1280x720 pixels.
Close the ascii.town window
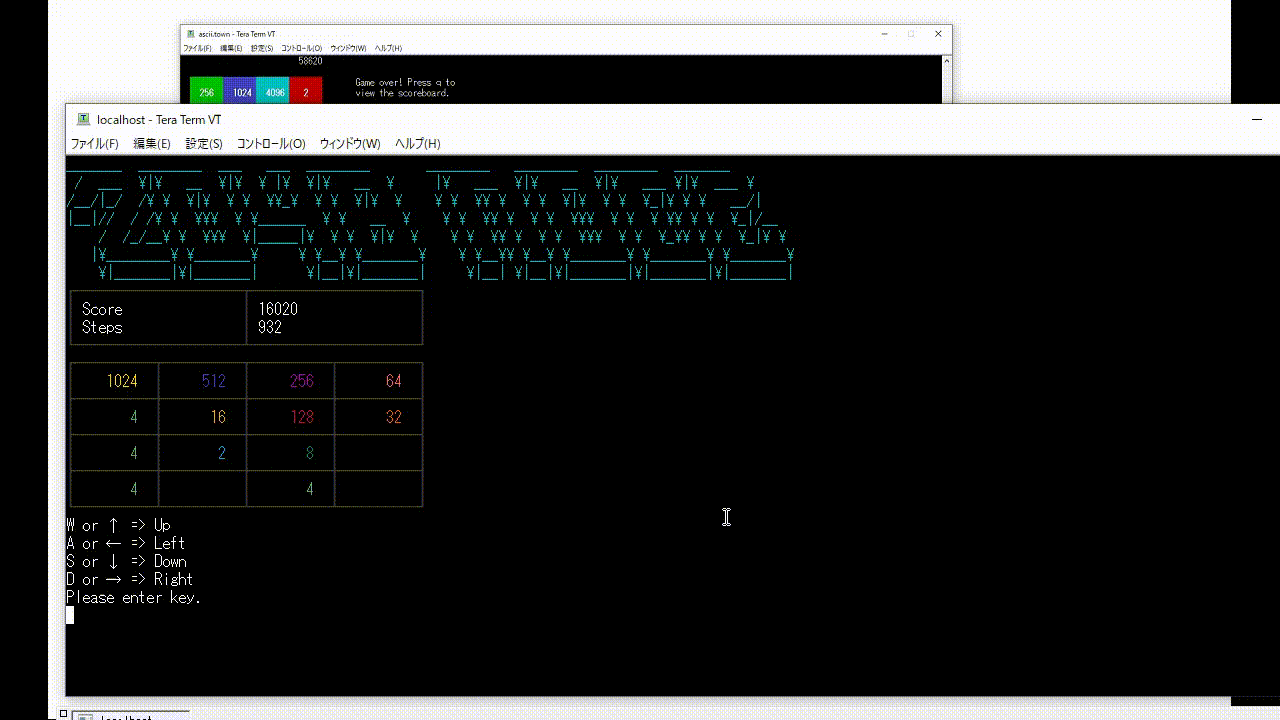[x=938, y=34]
